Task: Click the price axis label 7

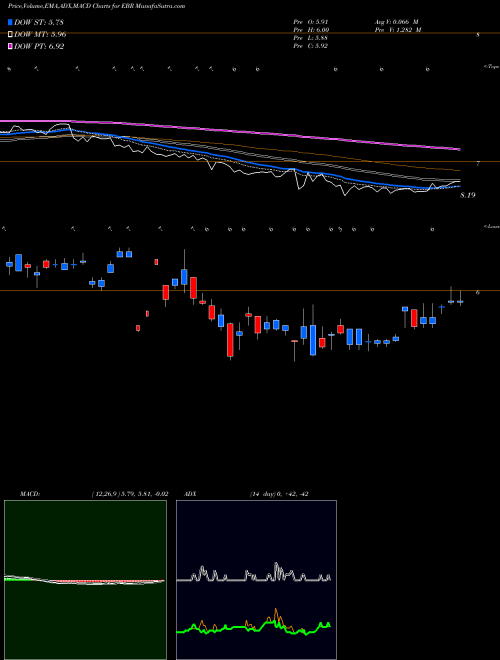Action: [x=478, y=164]
